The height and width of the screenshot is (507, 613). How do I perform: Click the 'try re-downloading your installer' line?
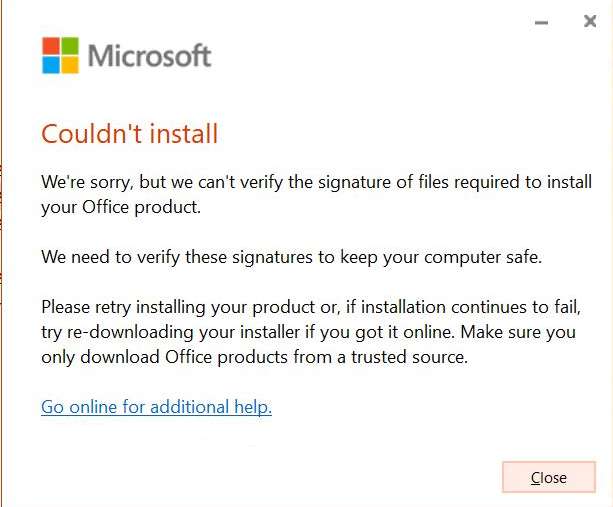[308, 331]
